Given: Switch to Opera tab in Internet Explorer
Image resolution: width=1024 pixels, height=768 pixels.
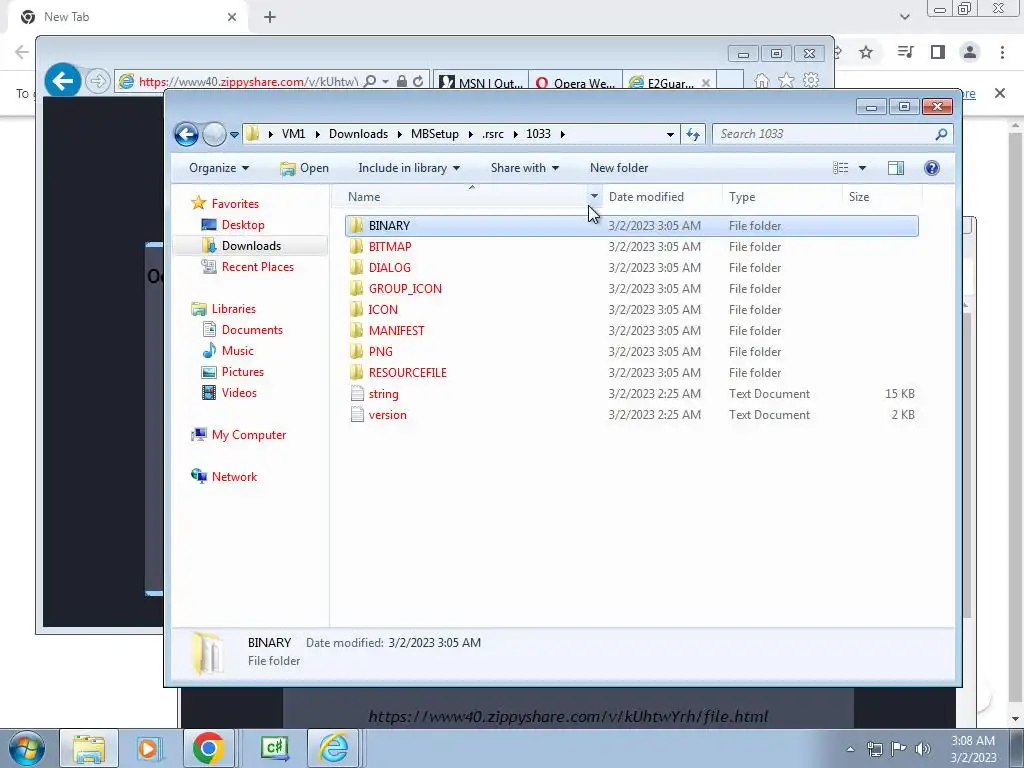Looking at the screenshot, I should pyautogui.click(x=575, y=83).
